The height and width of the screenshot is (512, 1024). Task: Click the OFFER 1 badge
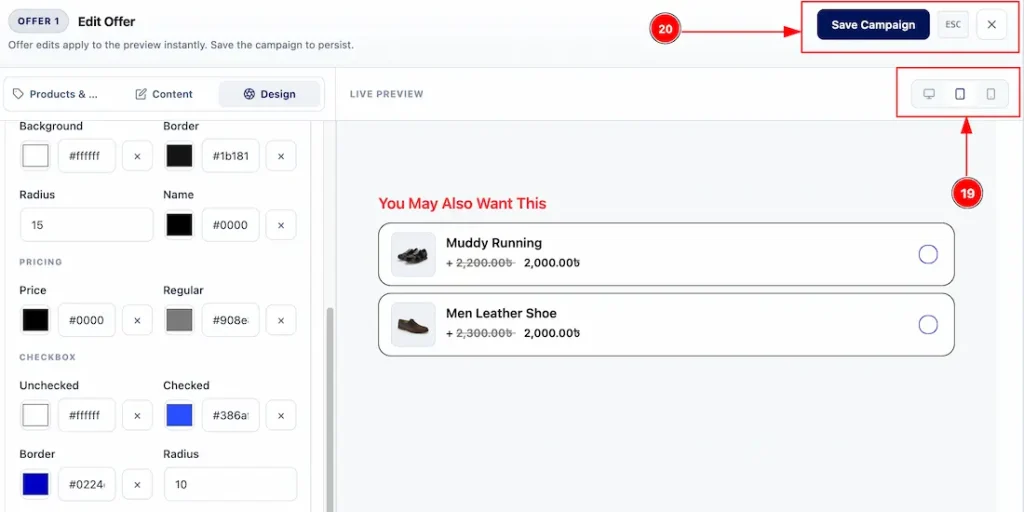click(39, 22)
